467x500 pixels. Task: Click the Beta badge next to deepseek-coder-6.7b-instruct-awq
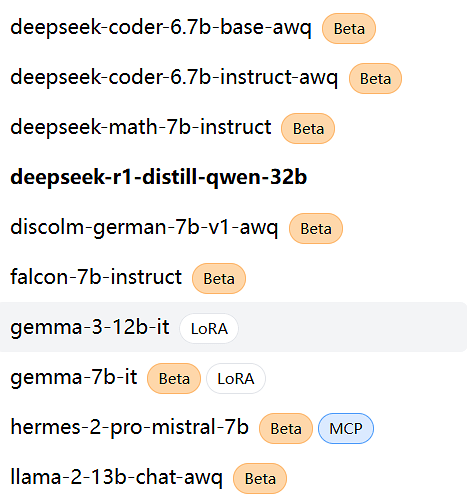[375, 79]
